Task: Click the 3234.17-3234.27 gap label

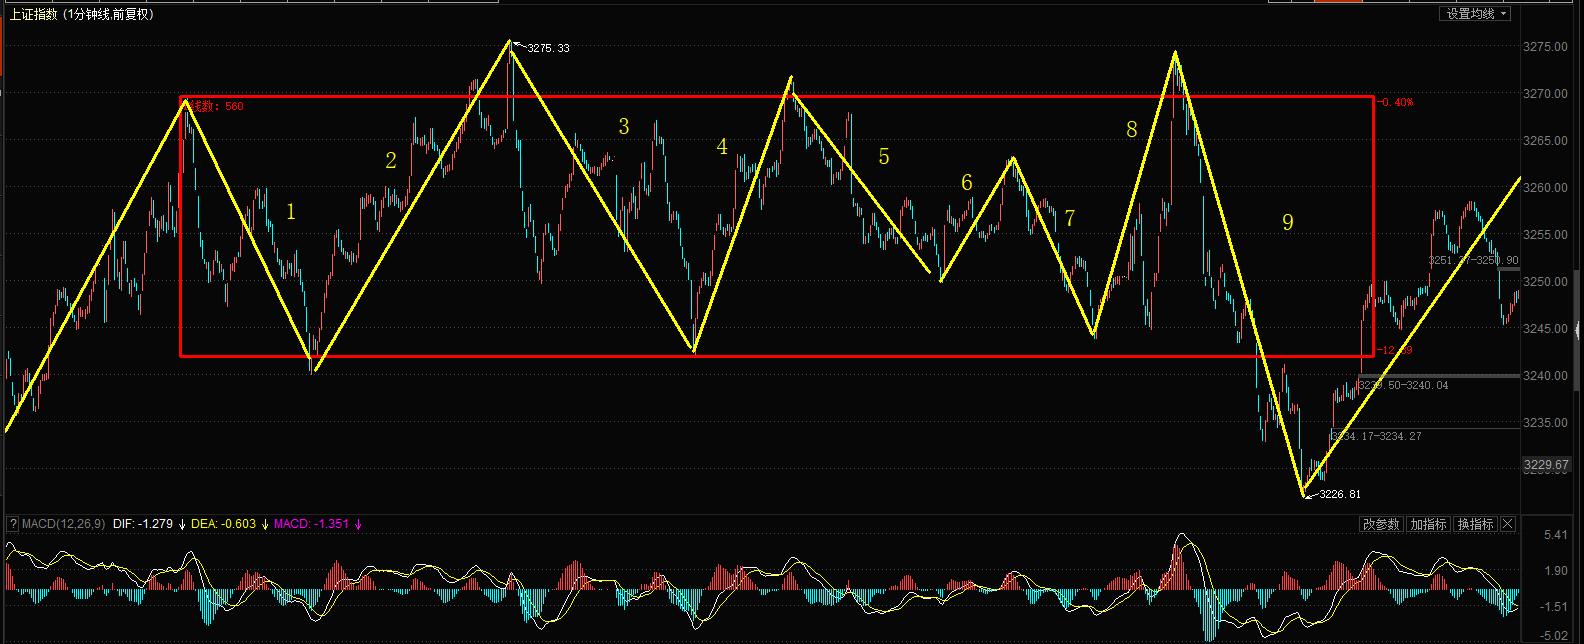Action: point(1375,436)
